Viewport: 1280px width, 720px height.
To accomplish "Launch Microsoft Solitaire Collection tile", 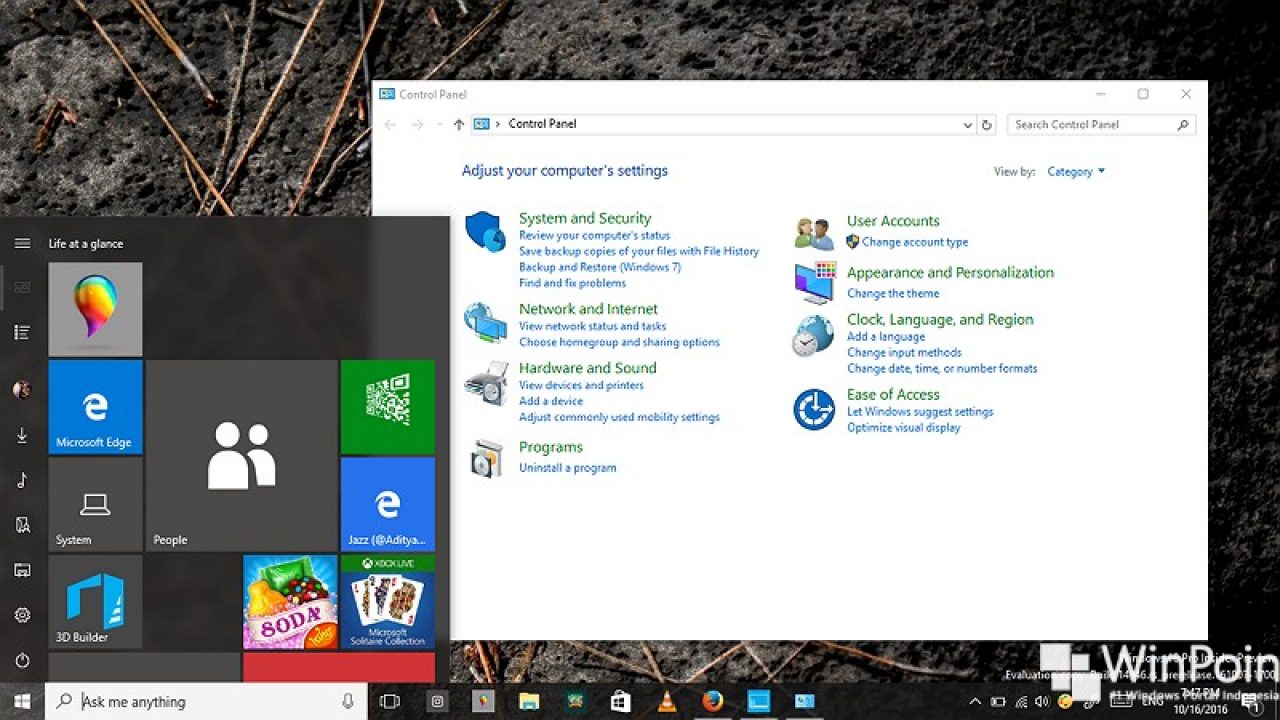I will 388,602.
